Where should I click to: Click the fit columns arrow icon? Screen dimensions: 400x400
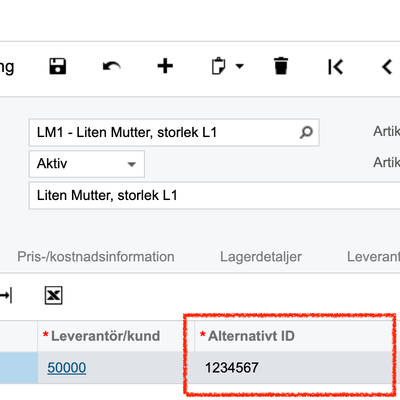[x=6, y=295]
